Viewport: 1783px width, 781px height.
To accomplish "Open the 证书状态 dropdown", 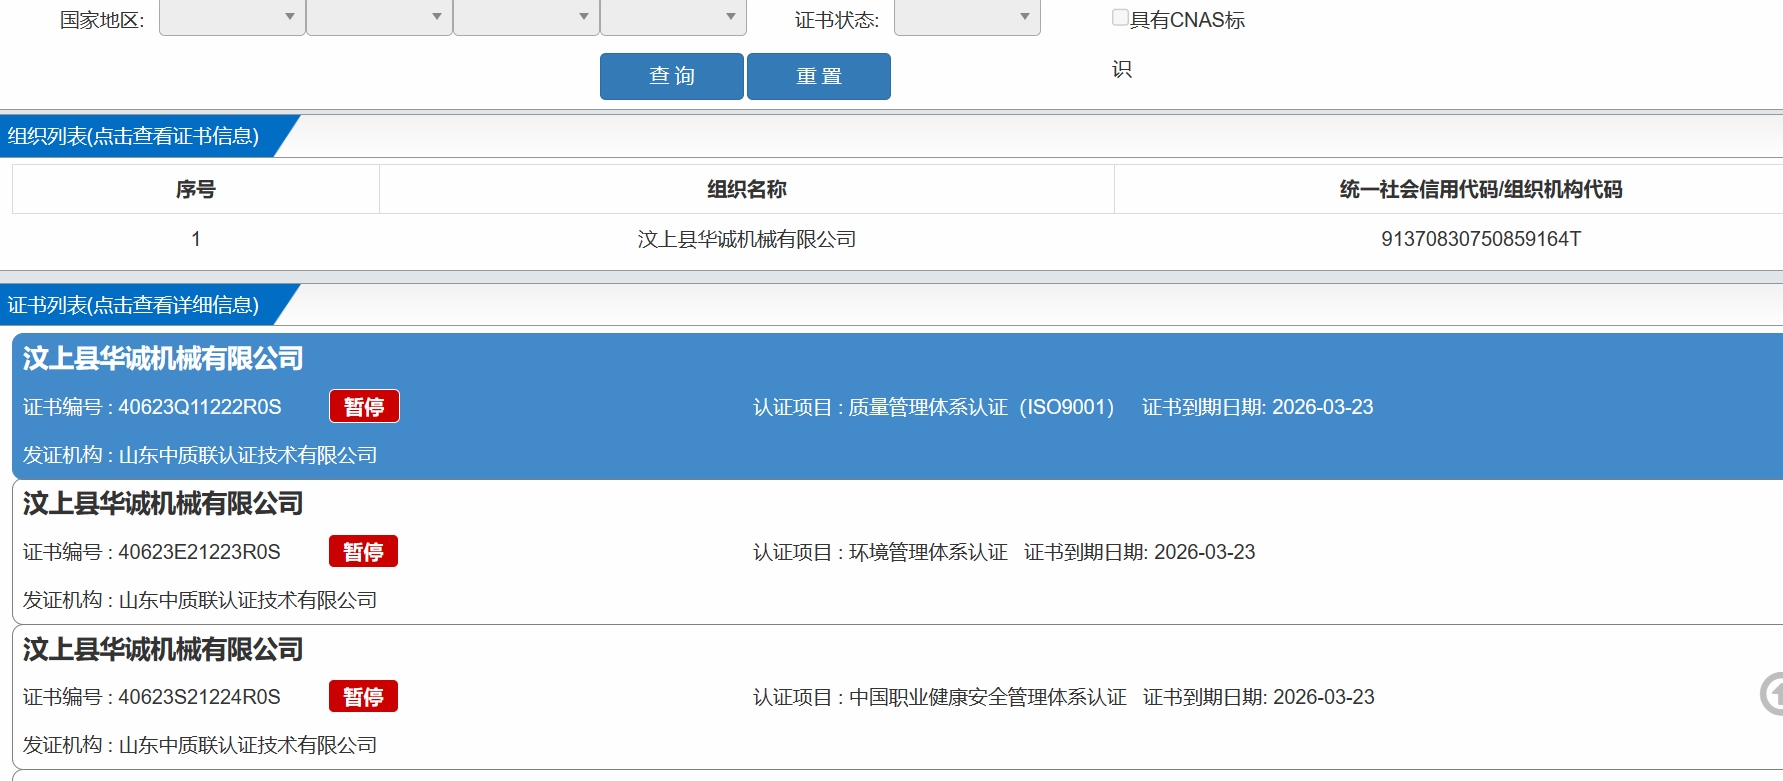I will tap(967, 18).
